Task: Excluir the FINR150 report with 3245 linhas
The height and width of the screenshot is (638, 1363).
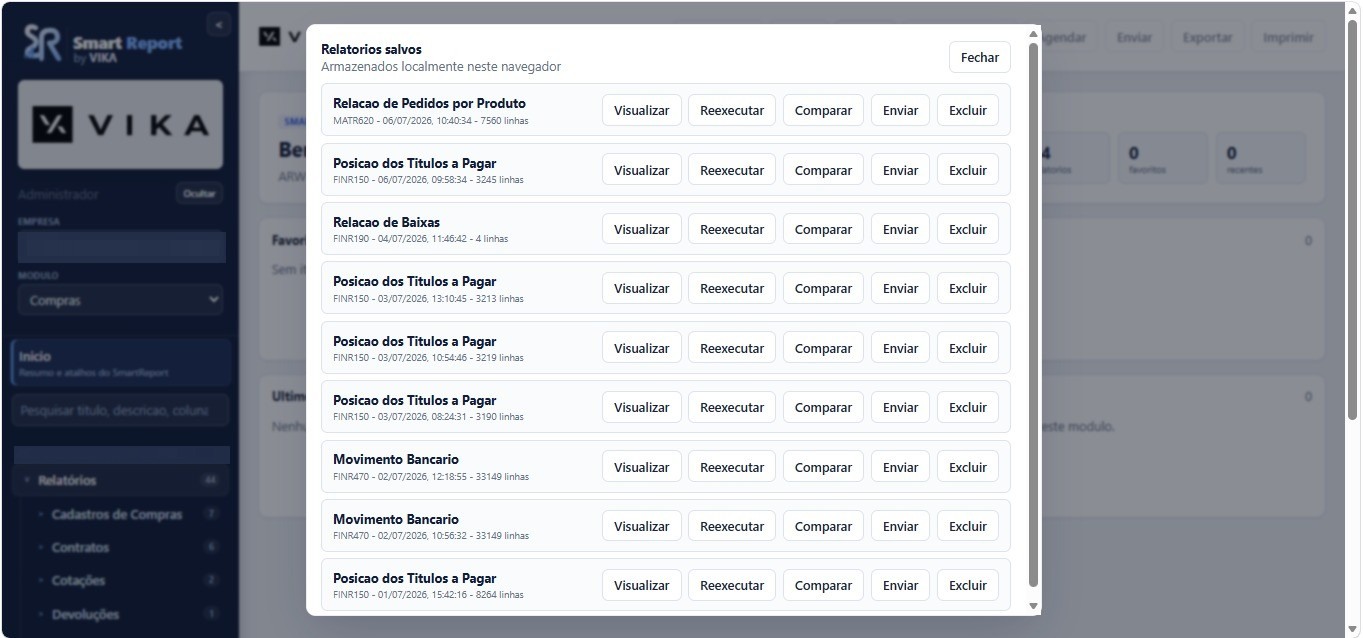Action: (x=967, y=170)
